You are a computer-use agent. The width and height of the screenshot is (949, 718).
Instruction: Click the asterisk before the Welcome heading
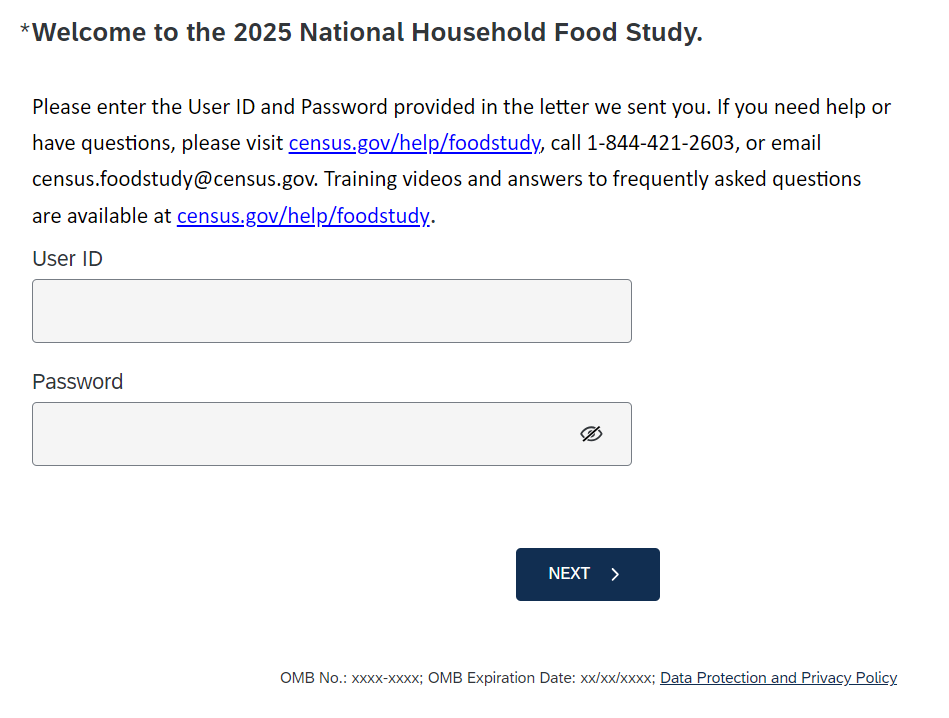(25, 31)
